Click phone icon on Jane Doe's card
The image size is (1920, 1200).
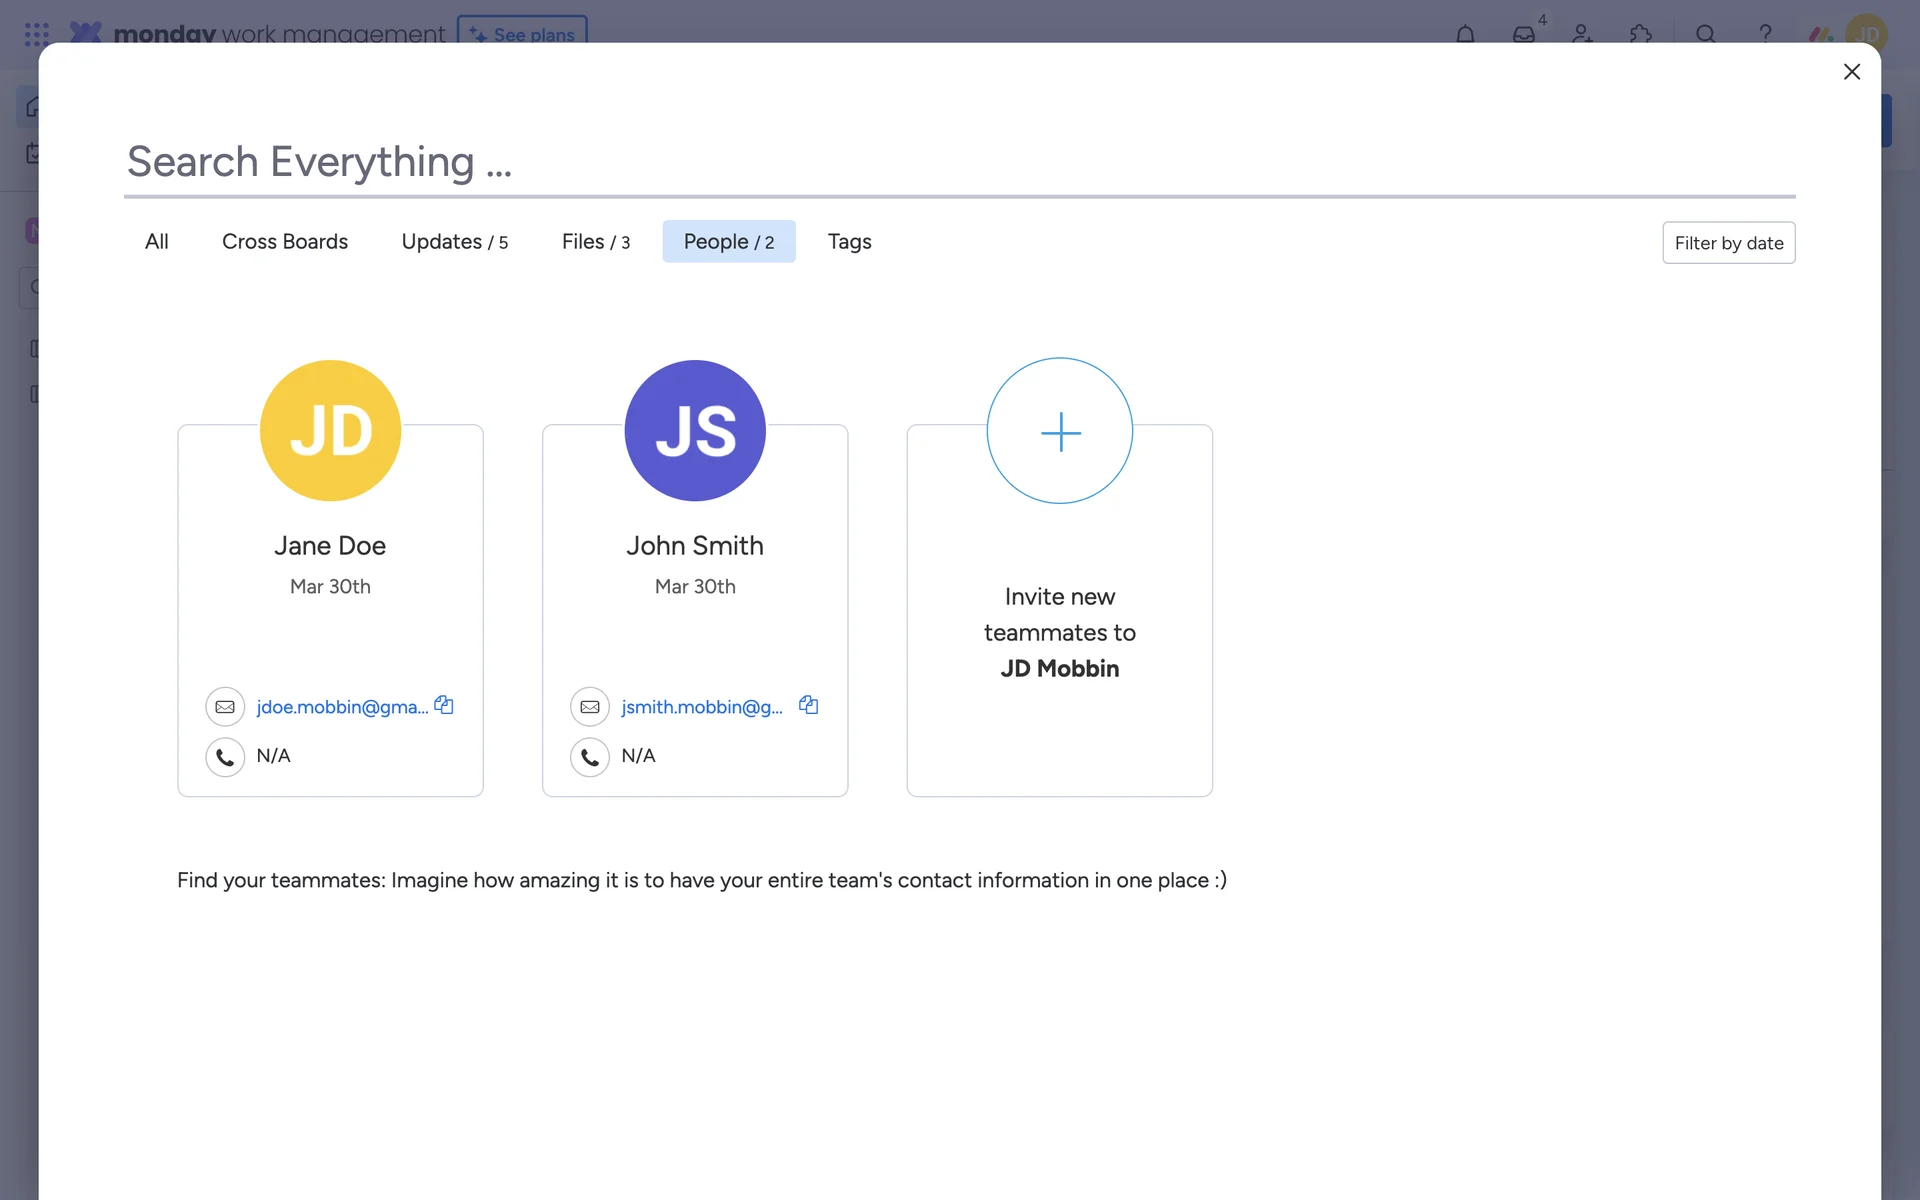[x=225, y=757]
